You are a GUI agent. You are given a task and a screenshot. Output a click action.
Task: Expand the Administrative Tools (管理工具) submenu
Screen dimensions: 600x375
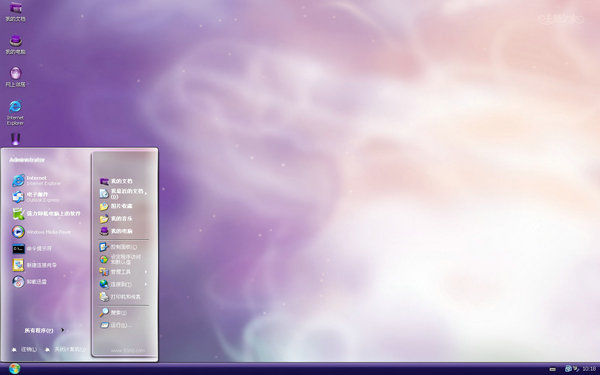coord(124,272)
